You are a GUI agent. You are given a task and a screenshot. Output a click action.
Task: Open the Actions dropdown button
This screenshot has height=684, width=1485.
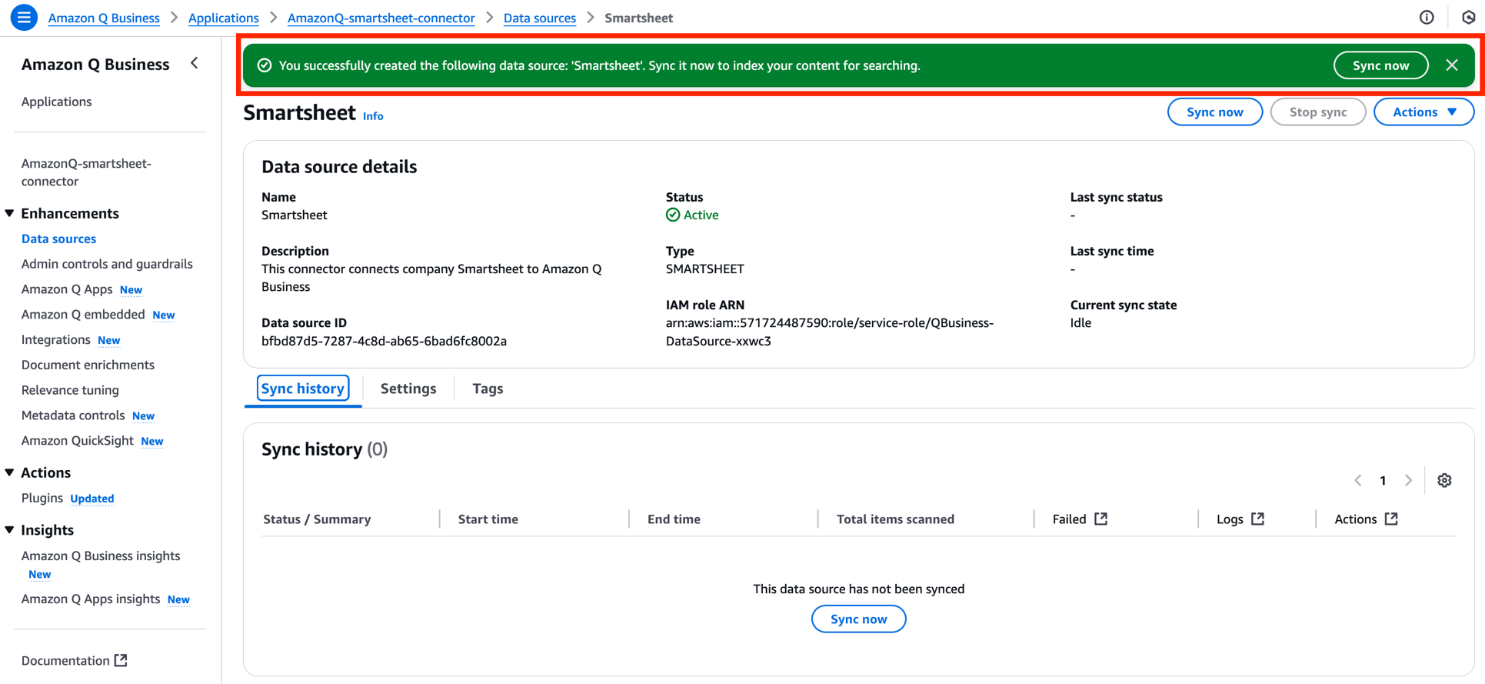(x=1424, y=112)
